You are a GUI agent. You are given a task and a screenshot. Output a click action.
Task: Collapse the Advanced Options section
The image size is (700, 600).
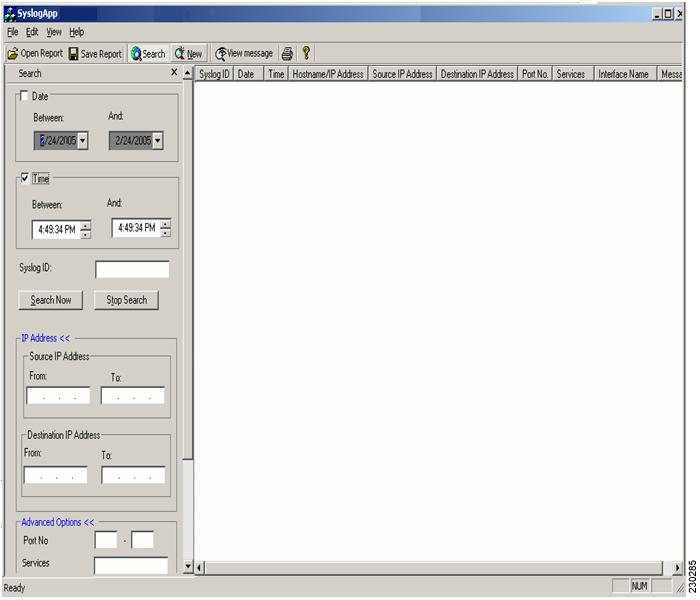(58, 522)
